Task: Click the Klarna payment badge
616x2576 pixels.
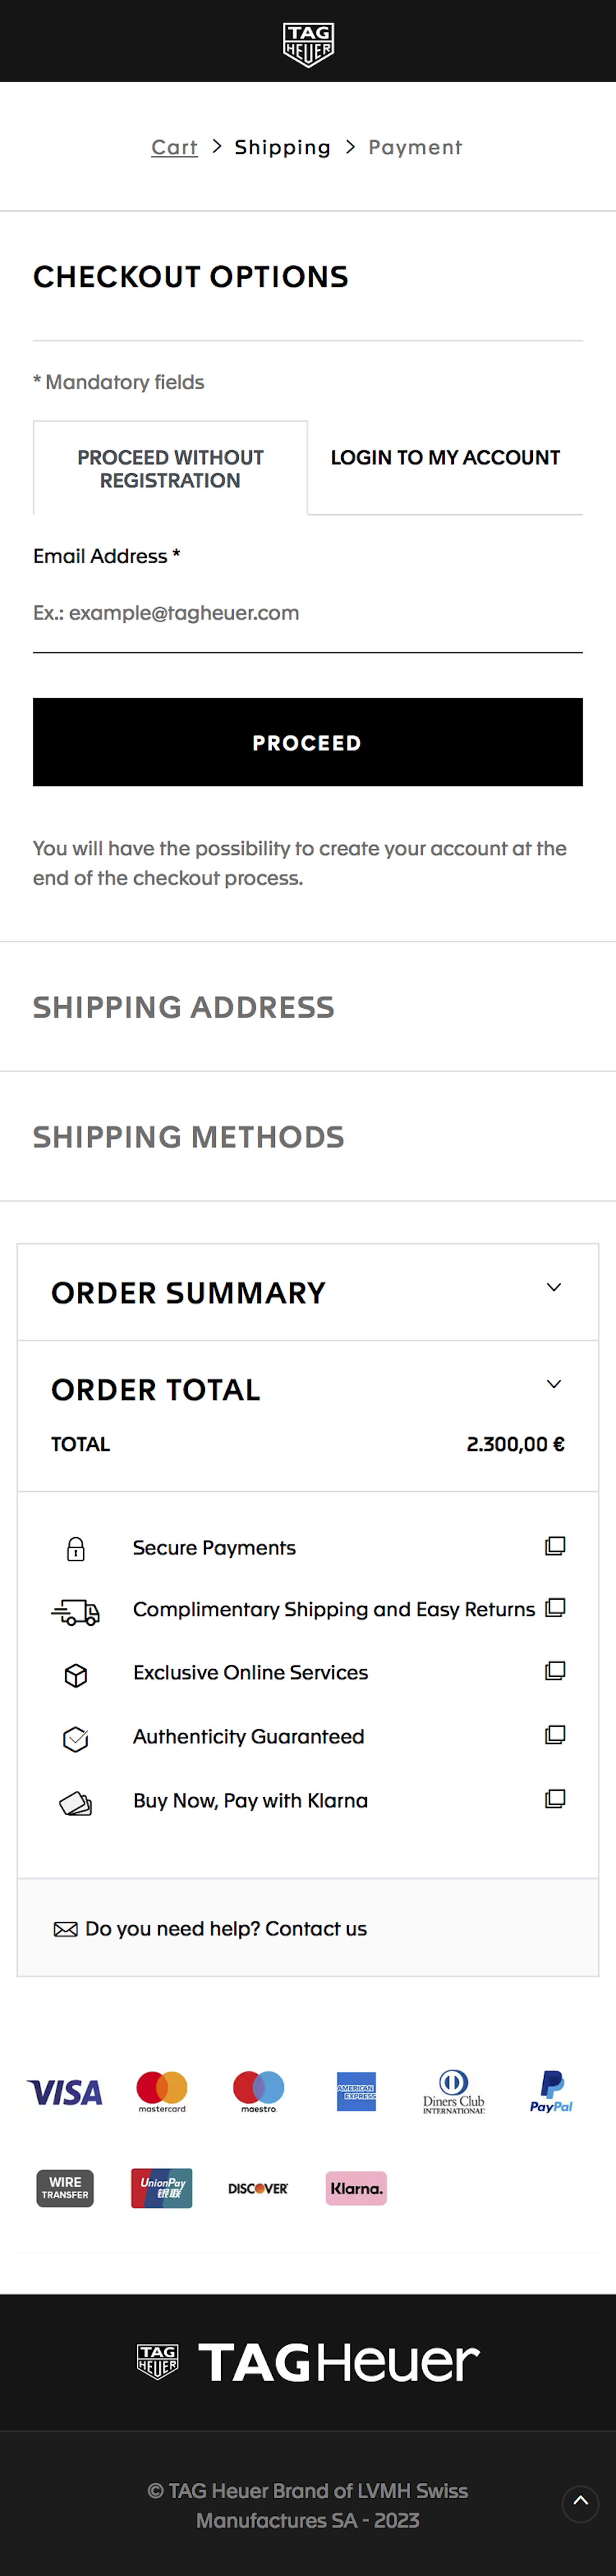Action: 356,2188
